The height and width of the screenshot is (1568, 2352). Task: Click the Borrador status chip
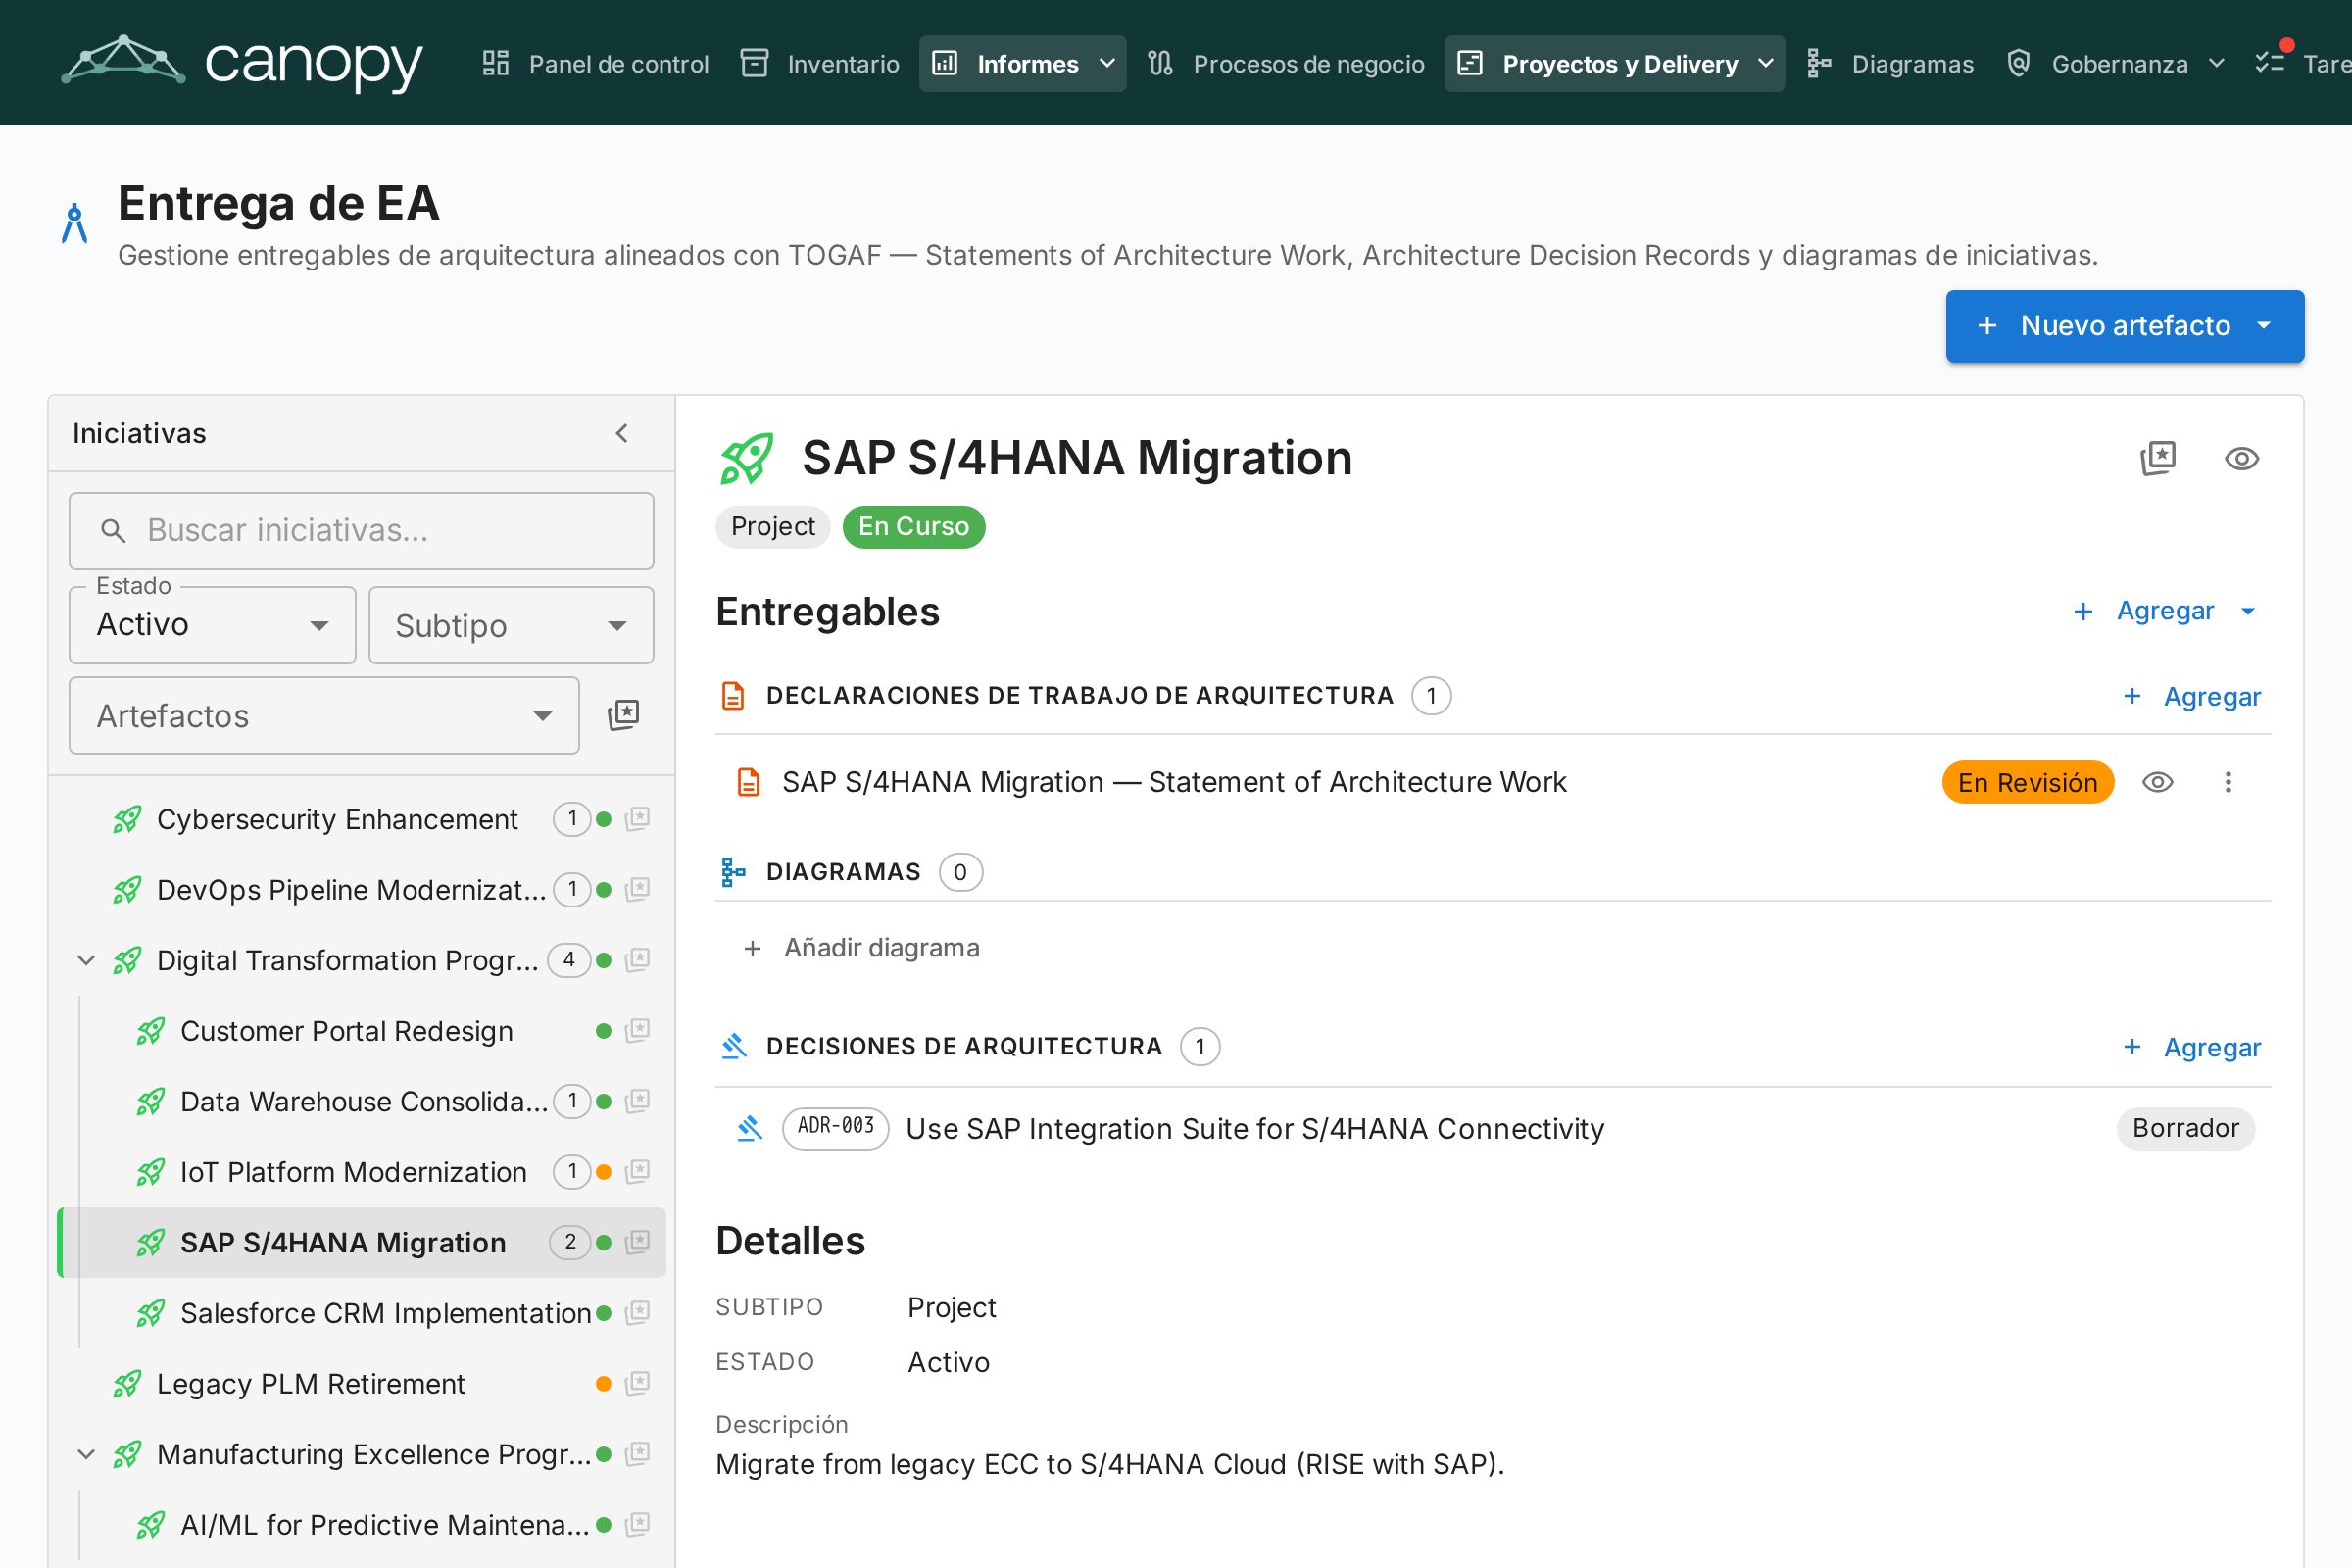coord(2185,1129)
